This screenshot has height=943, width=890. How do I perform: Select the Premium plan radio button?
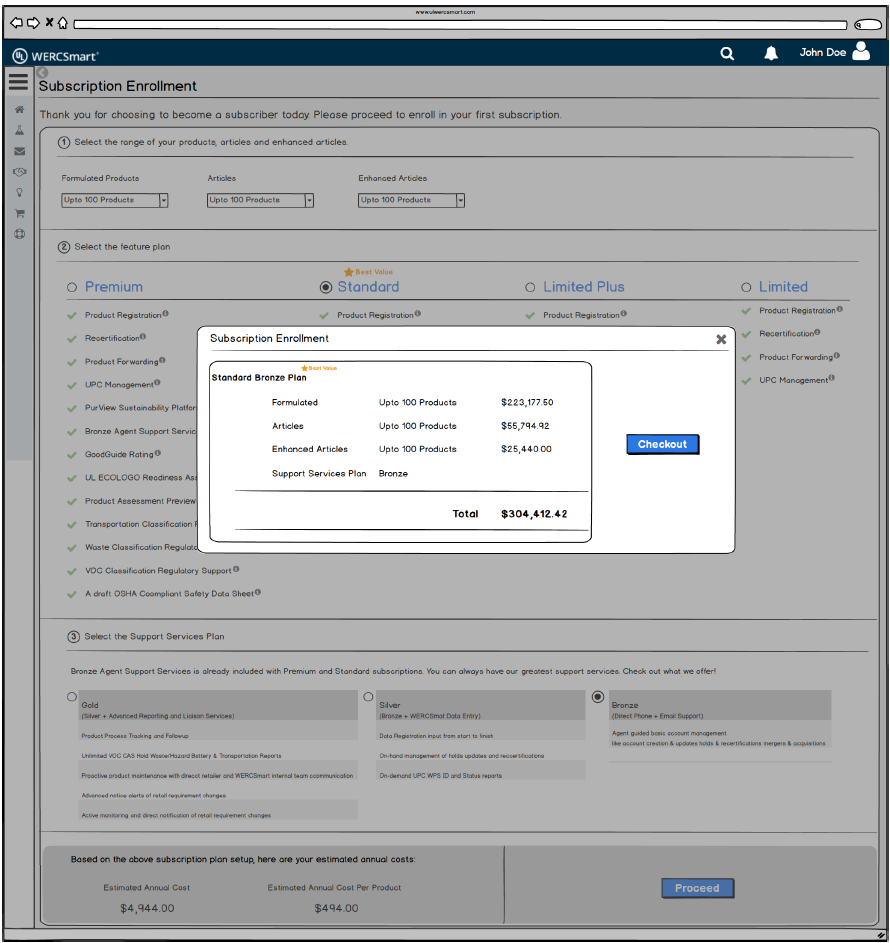(x=72, y=287)
